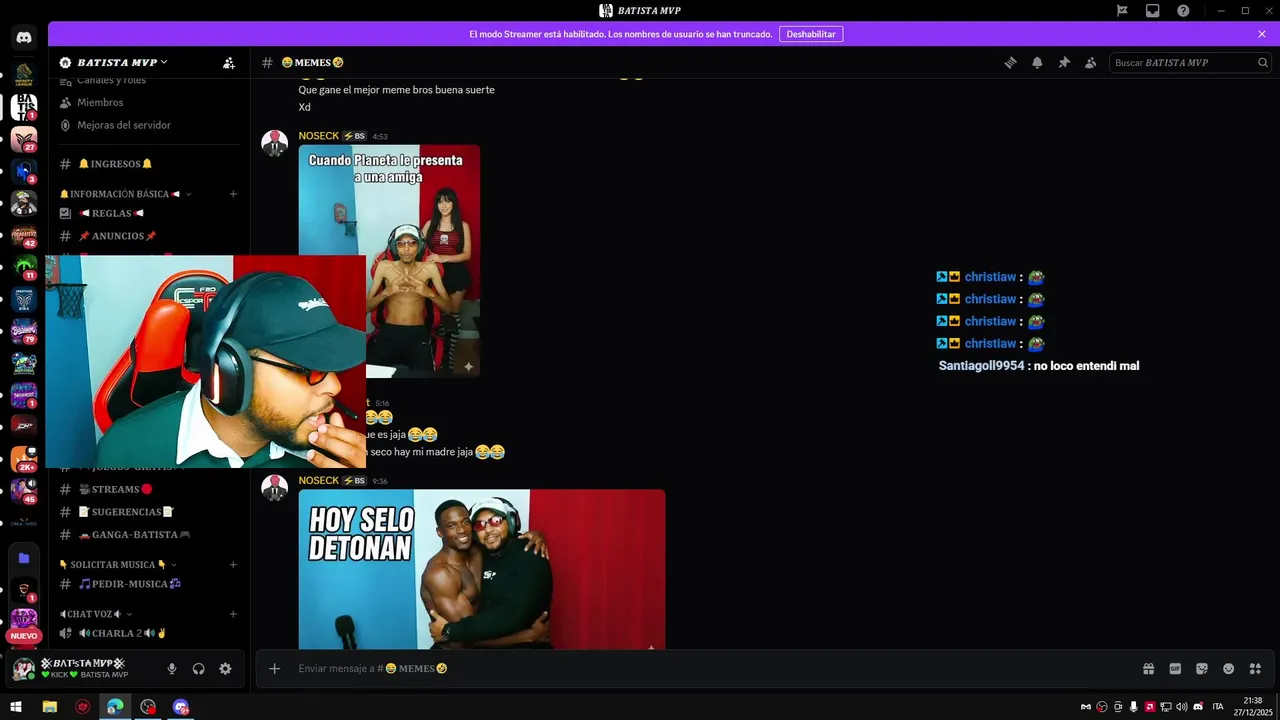
Task: Add channel to CHAT VOZ category
Action: (233, 614)
